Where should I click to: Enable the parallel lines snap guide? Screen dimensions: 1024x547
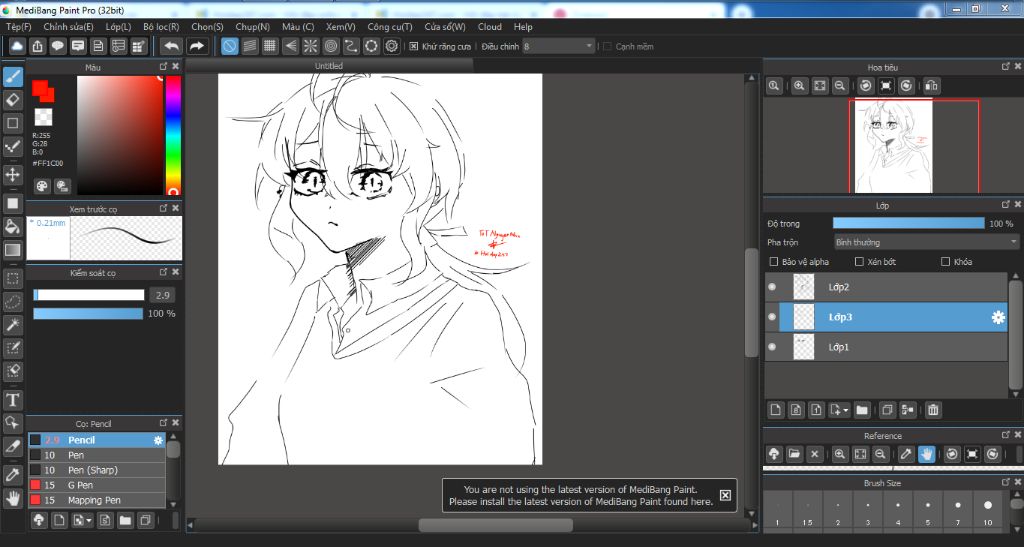point(249,46)
